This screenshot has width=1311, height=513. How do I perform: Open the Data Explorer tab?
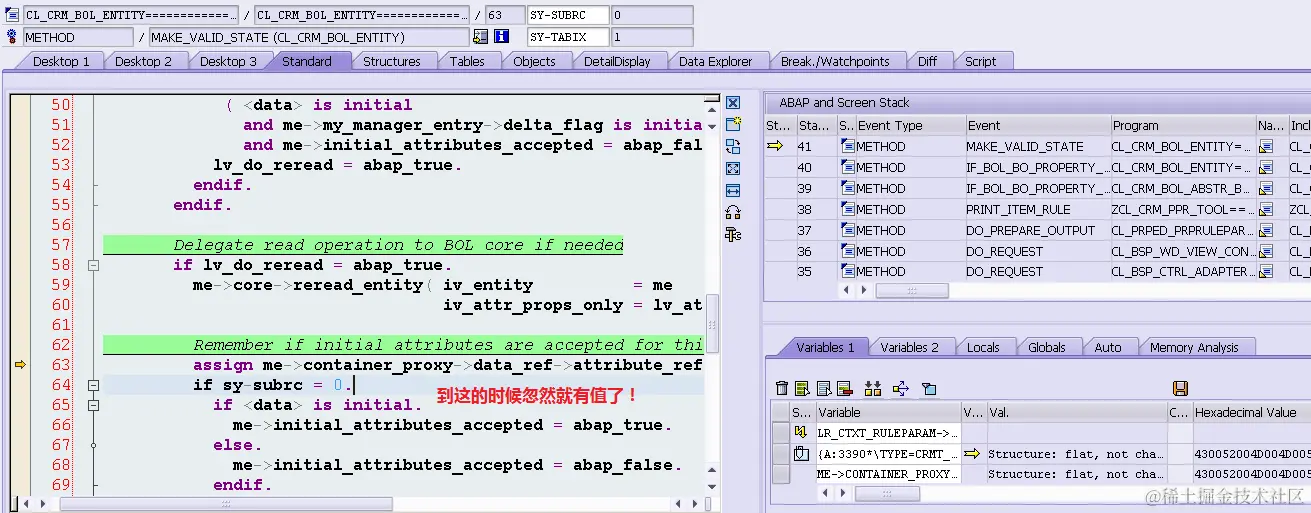(x=715, y=61)
